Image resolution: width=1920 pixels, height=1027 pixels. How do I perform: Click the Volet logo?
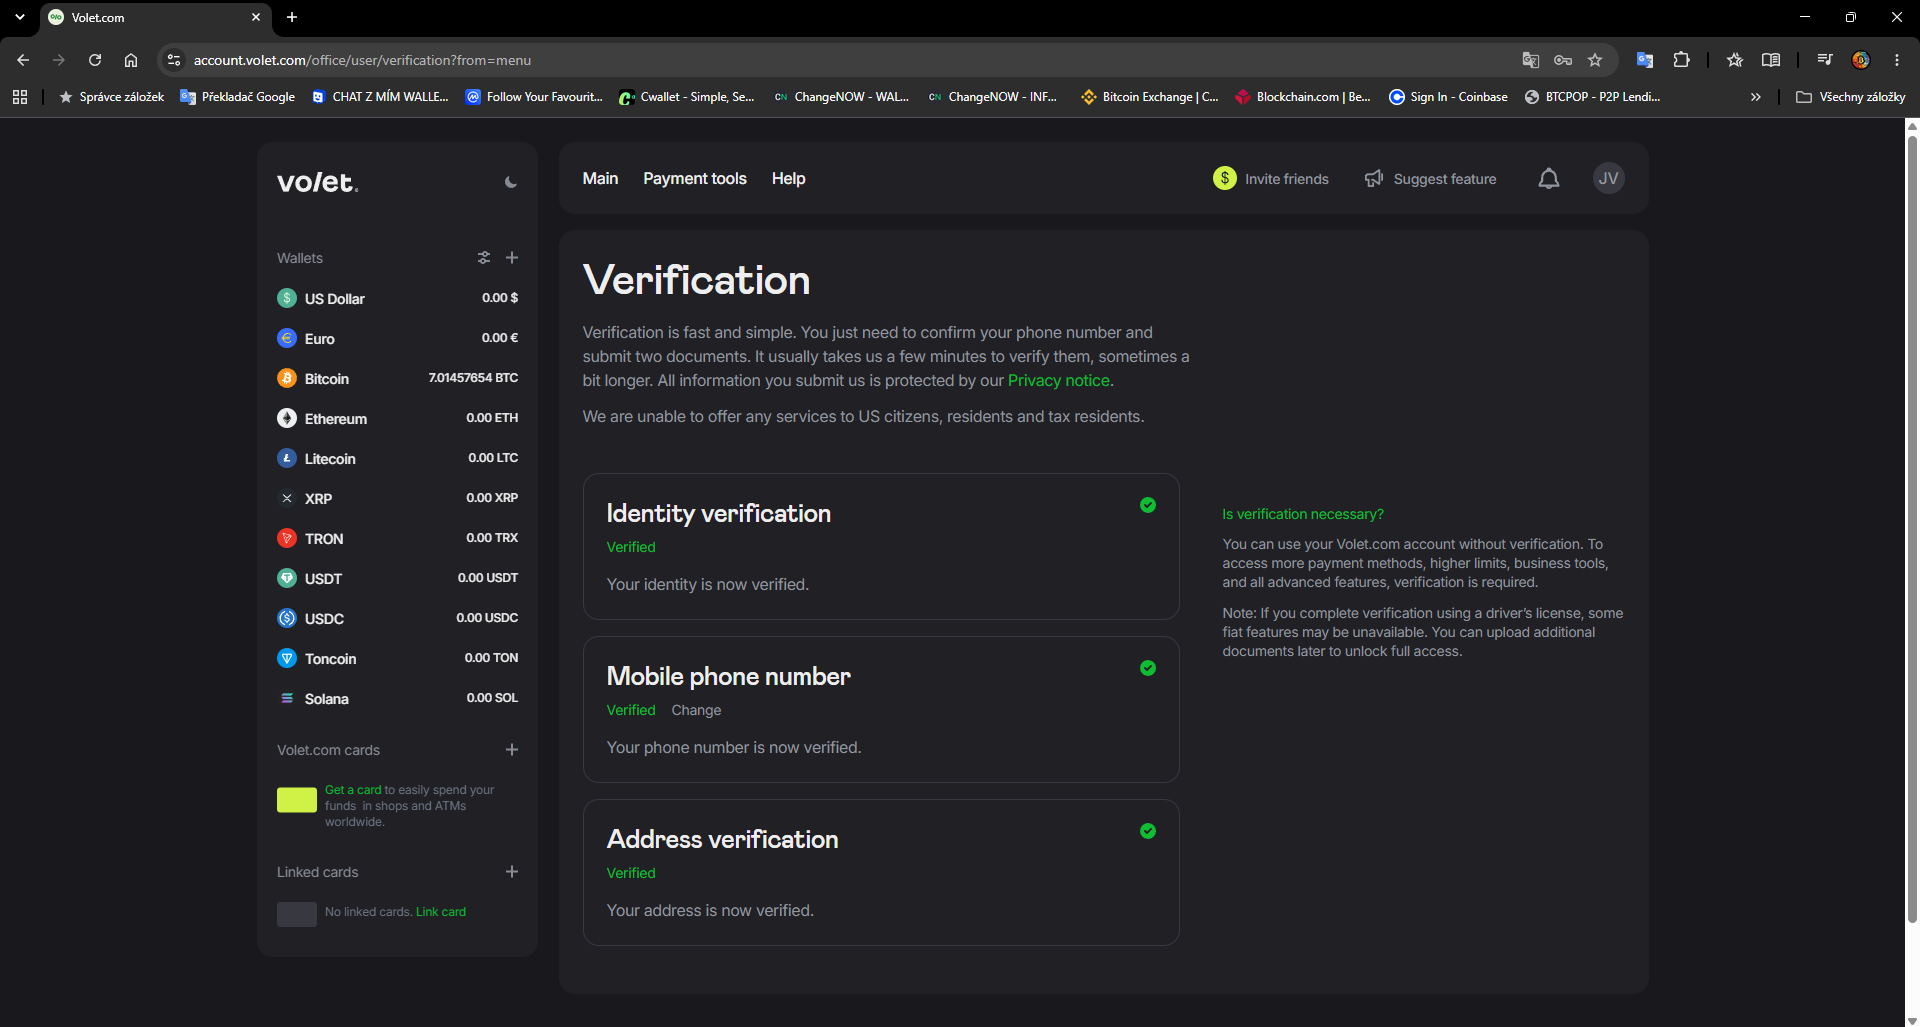click(x=317, y=182)
